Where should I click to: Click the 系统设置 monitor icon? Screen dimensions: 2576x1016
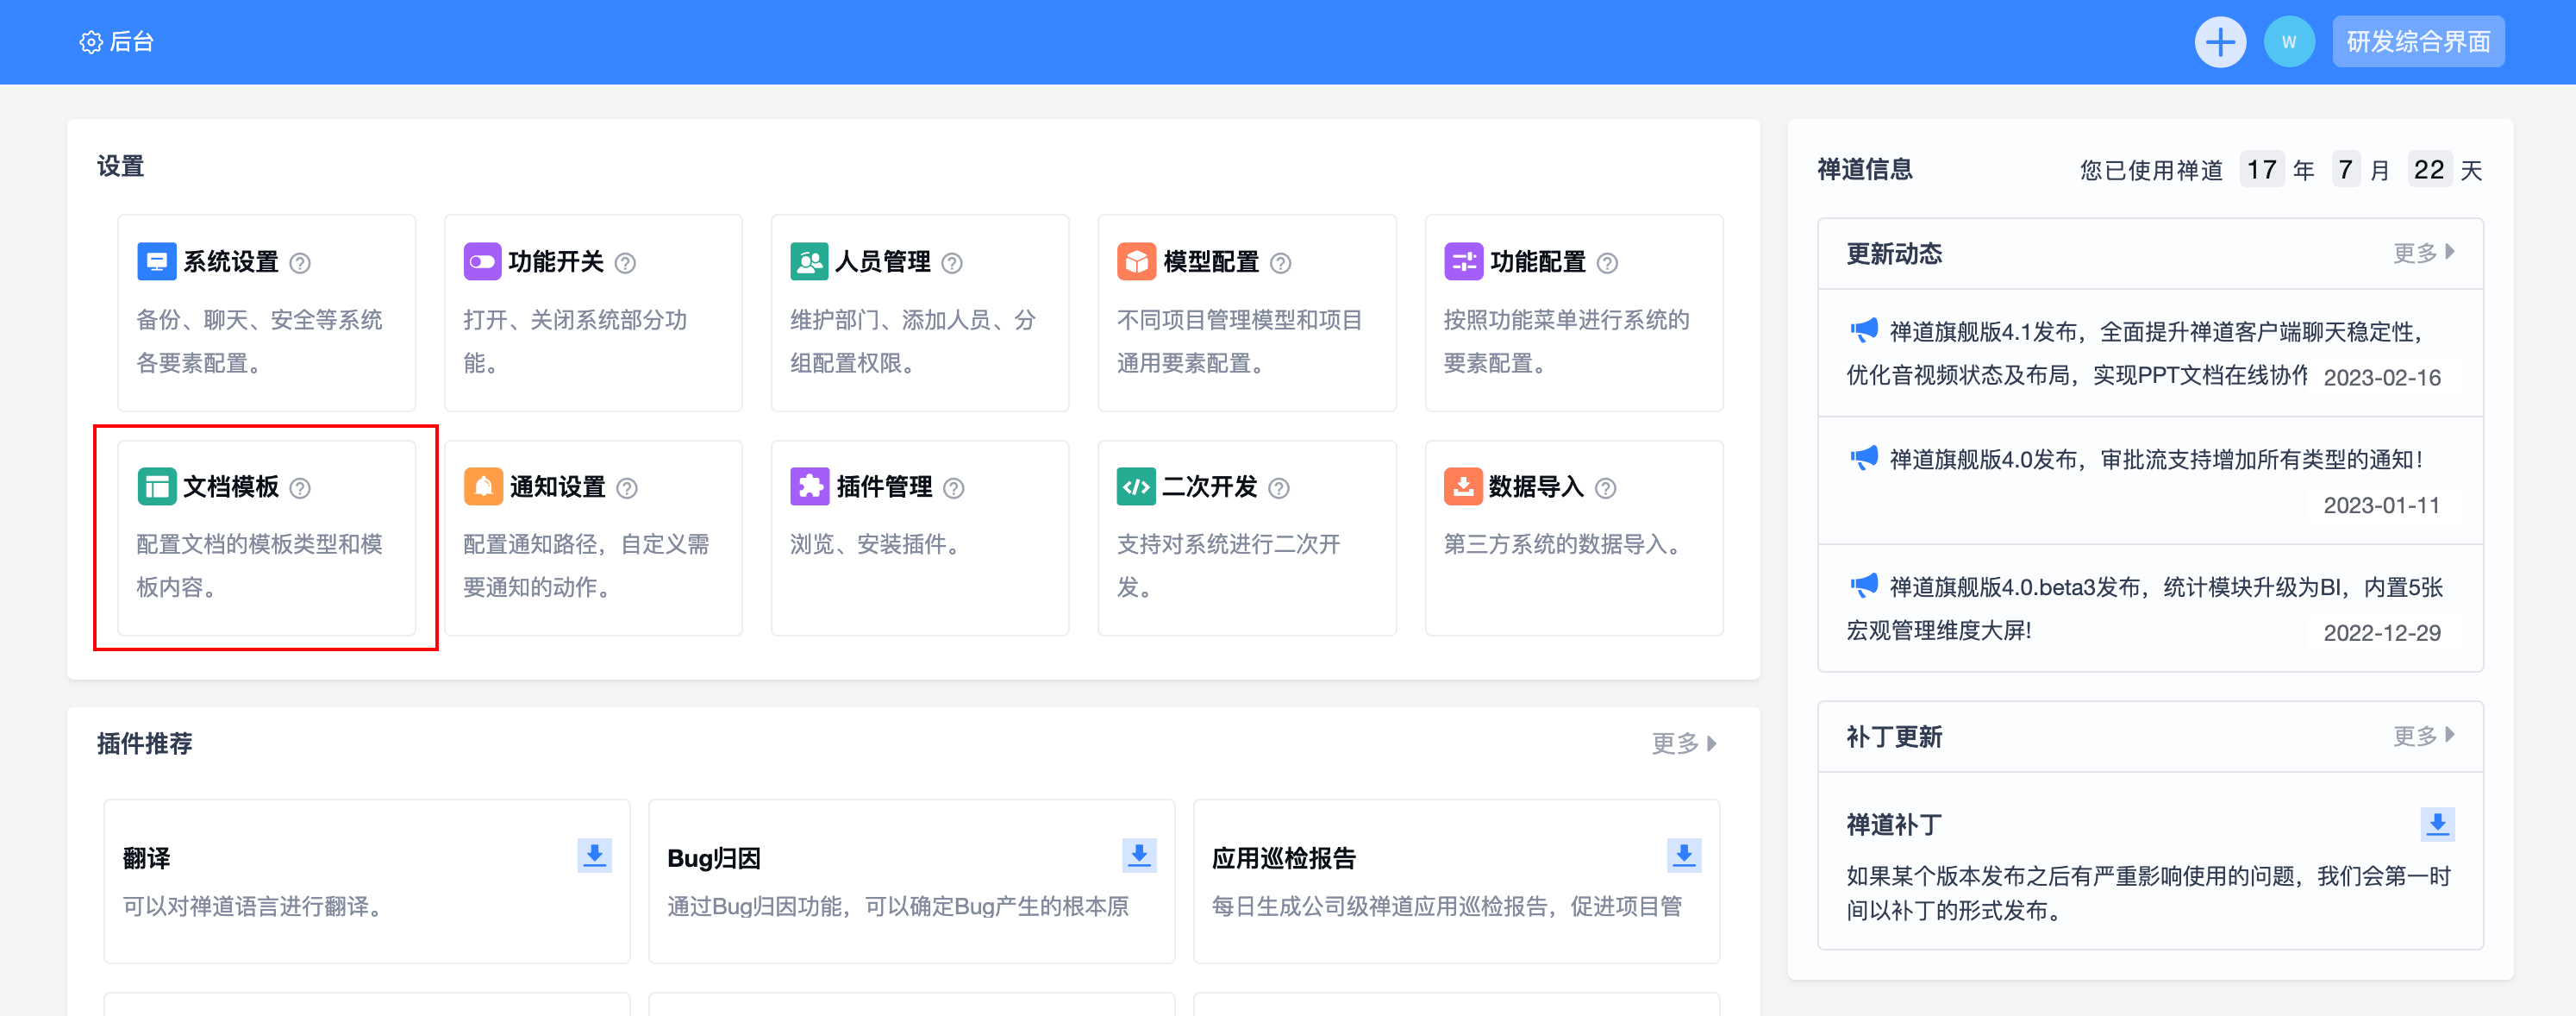coord(156,262)
